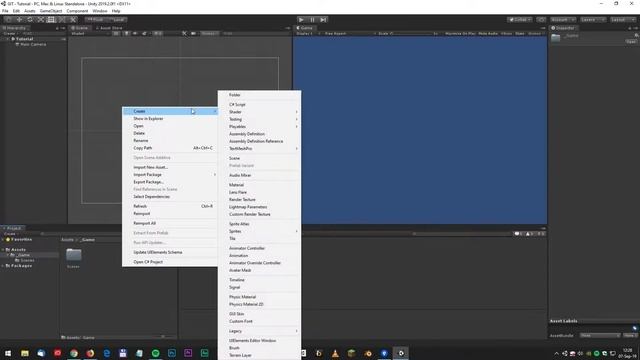
Task: Open the Scene effects toggle icon
Action: (x=144, y=33)
